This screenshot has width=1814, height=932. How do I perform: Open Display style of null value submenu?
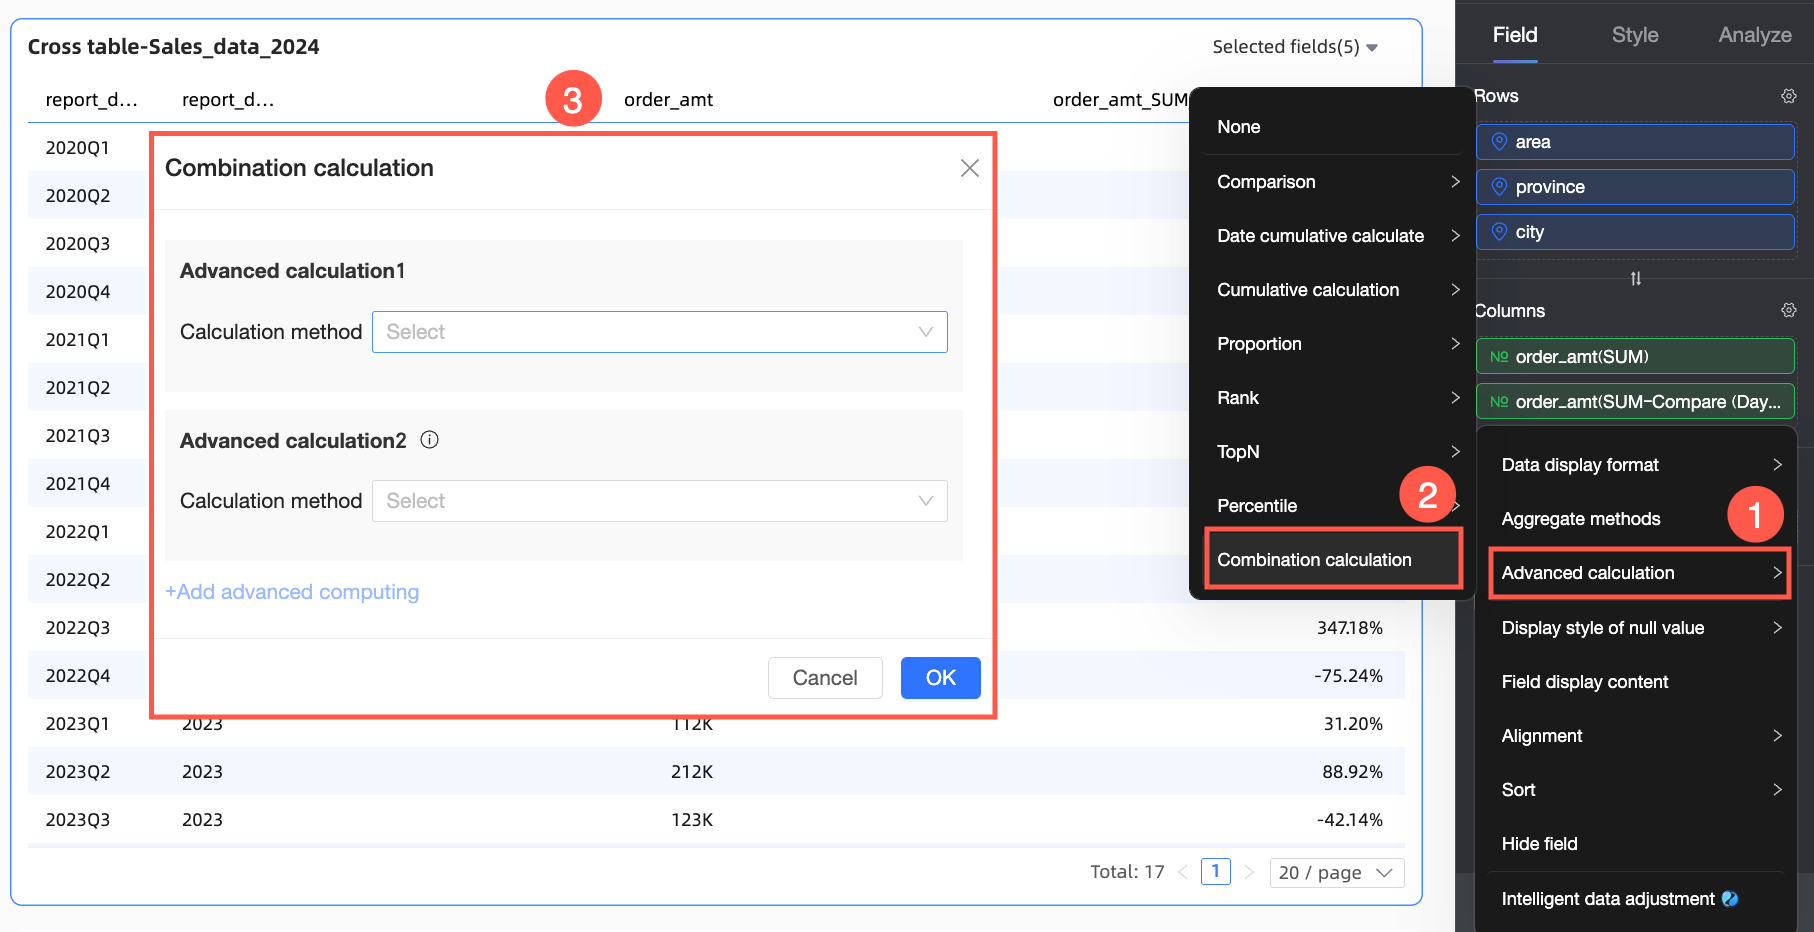(x=1640, y=628)
